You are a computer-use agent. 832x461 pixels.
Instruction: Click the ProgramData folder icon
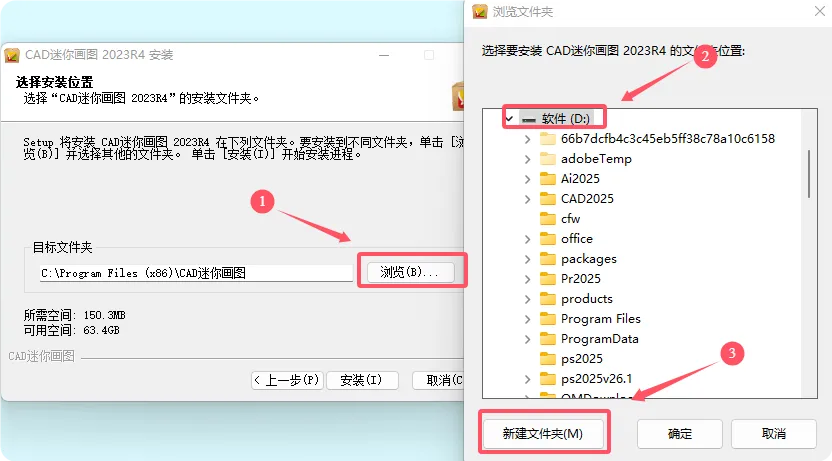coord(548,339)
